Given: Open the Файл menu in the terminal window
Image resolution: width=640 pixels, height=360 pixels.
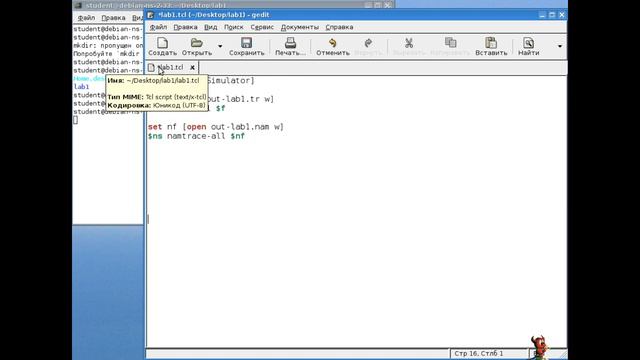Looking at the screenshot, I should [x=86, y=18].
